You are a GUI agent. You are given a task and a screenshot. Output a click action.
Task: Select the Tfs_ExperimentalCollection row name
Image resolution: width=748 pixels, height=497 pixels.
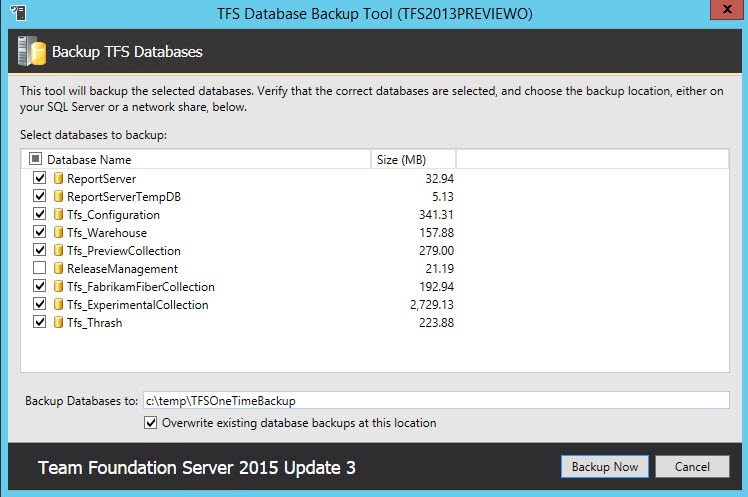137,305
